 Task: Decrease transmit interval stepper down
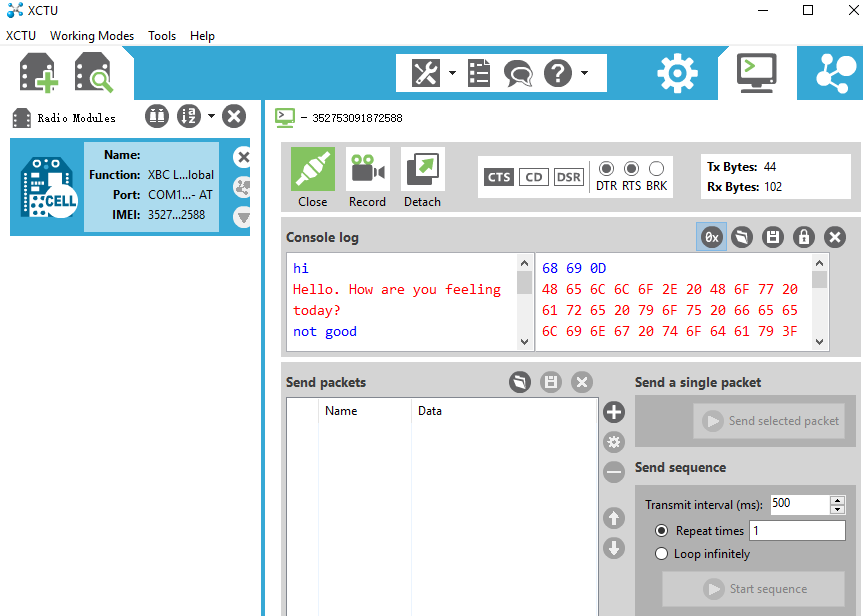[837, 509]
